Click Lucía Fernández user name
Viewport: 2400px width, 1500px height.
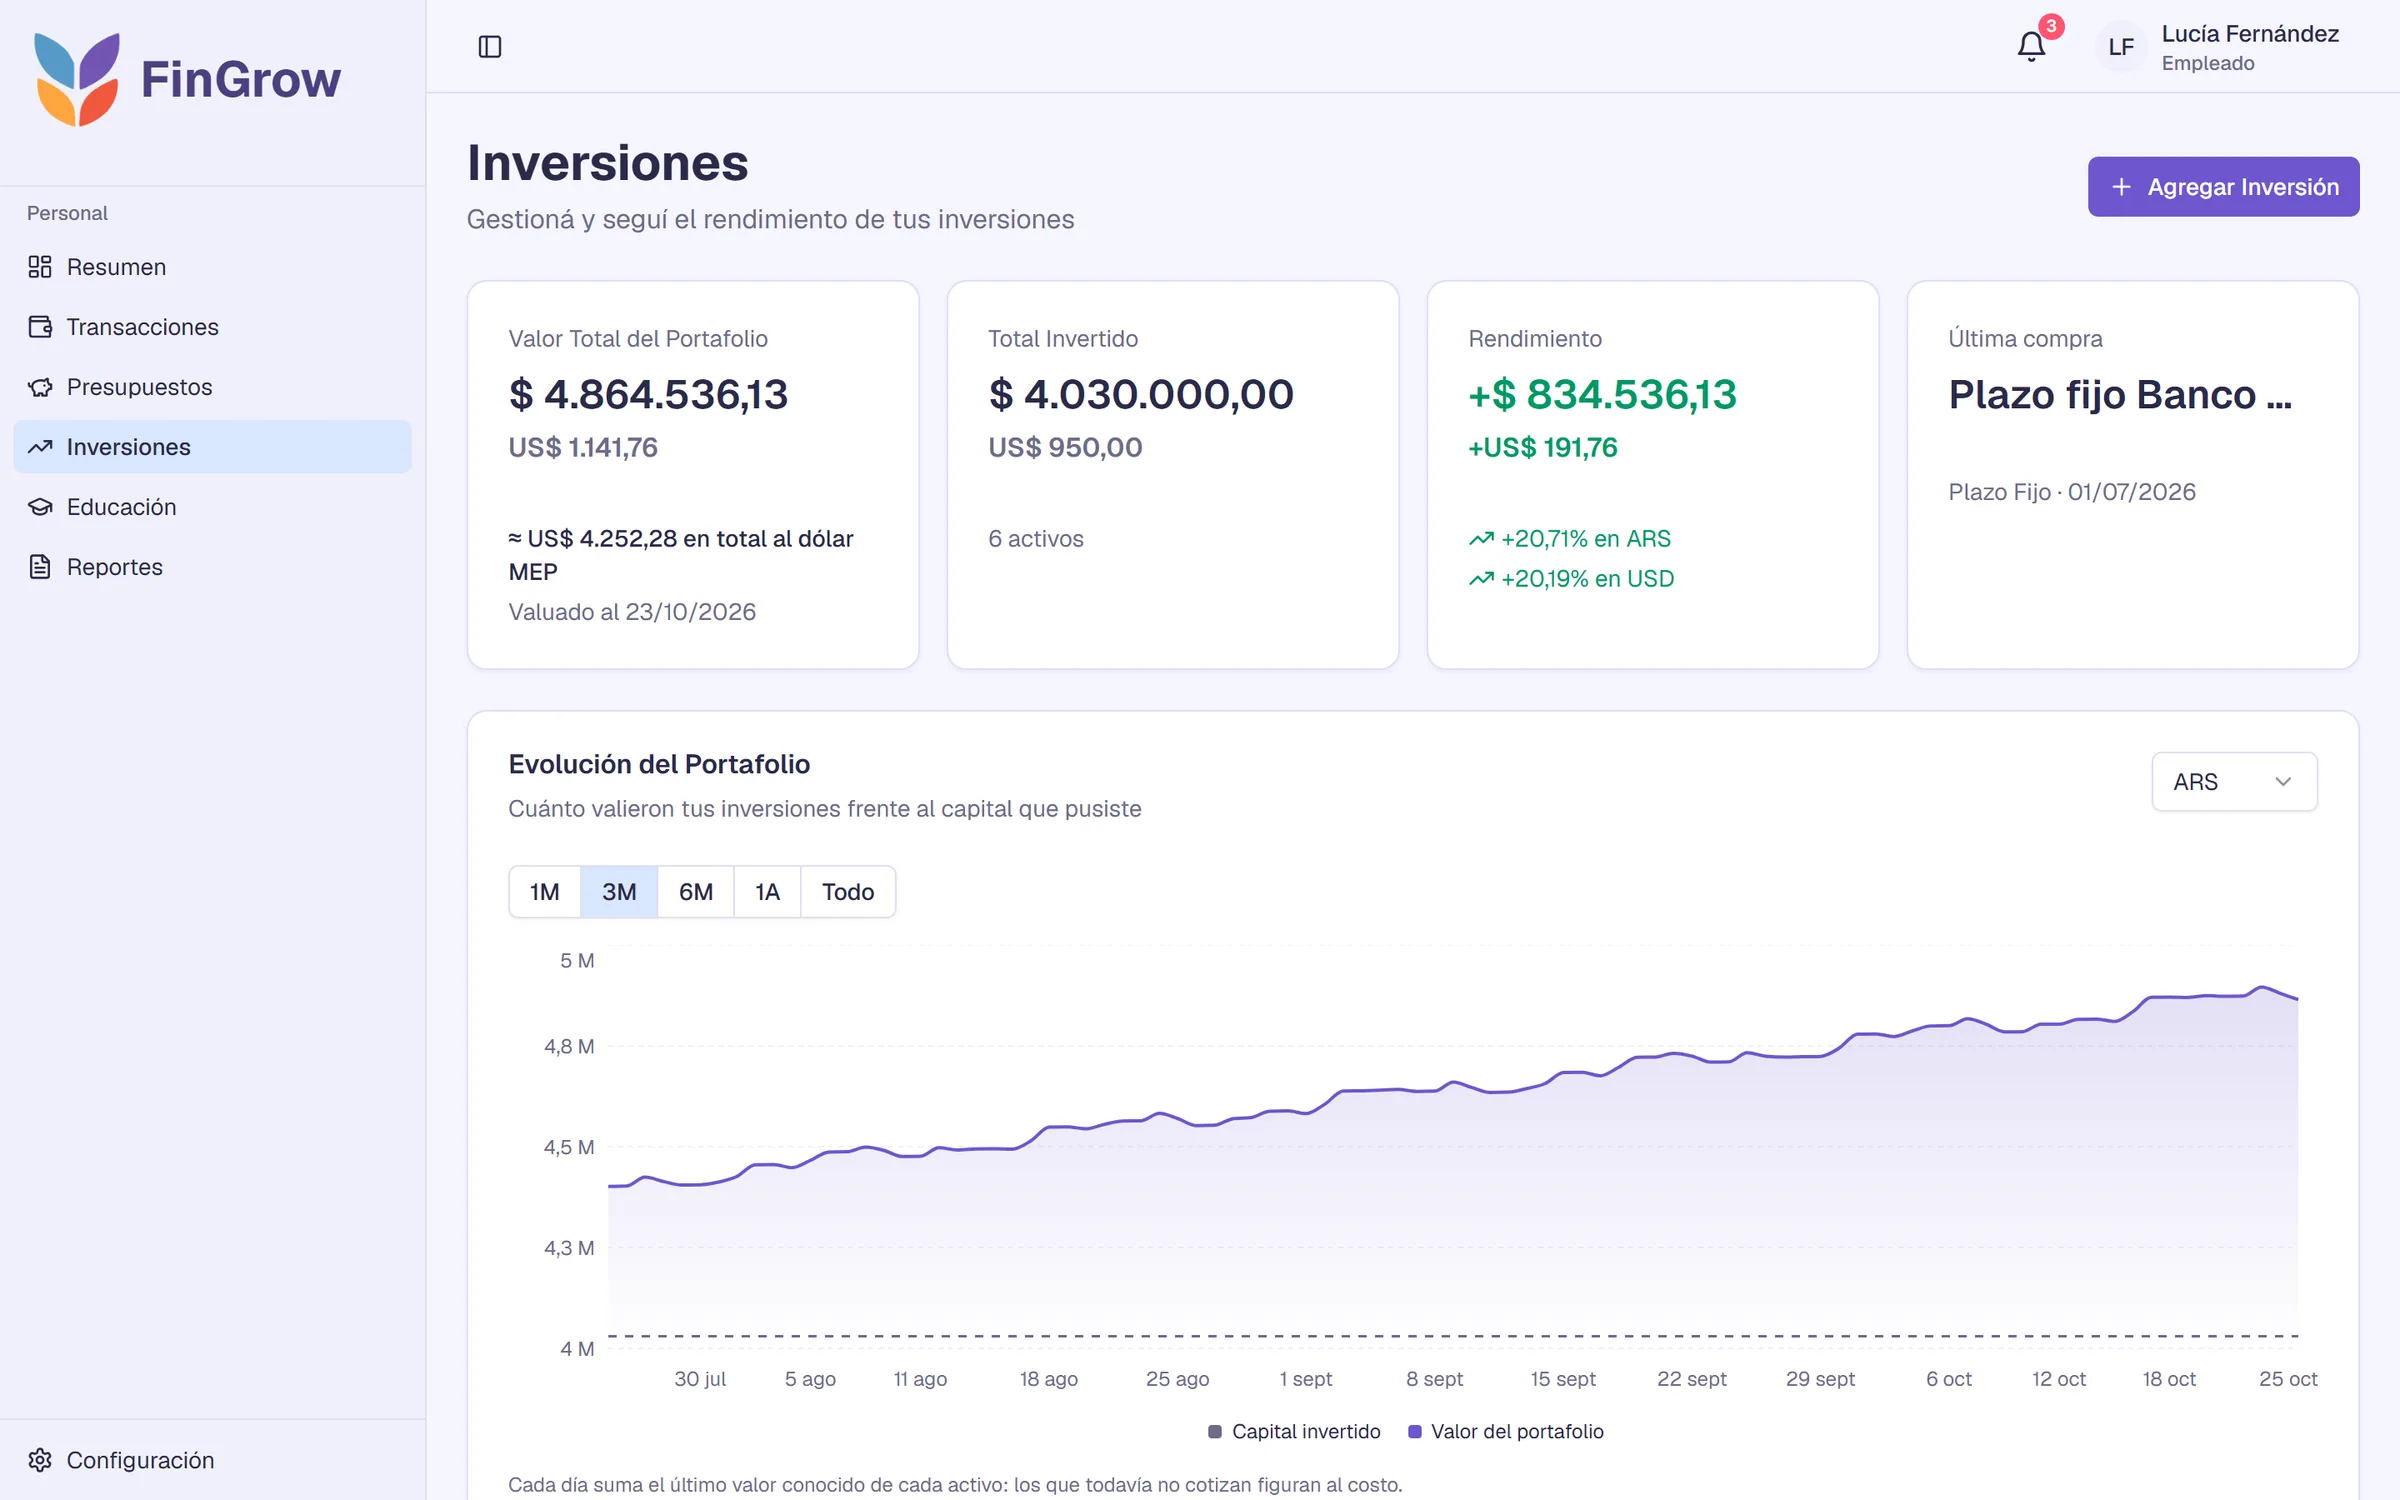(2250, 34)
